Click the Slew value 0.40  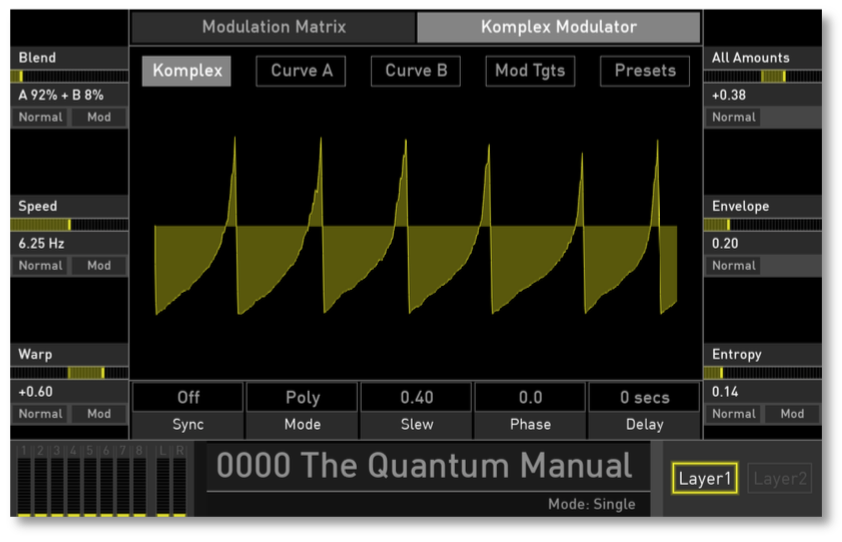(416, 397)
